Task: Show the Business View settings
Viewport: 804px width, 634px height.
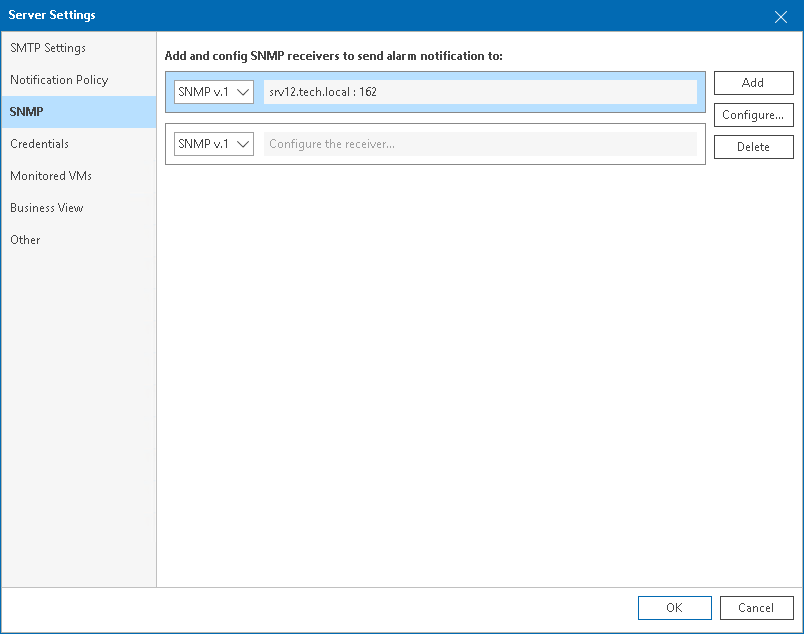Action: [x=47, y=208]
